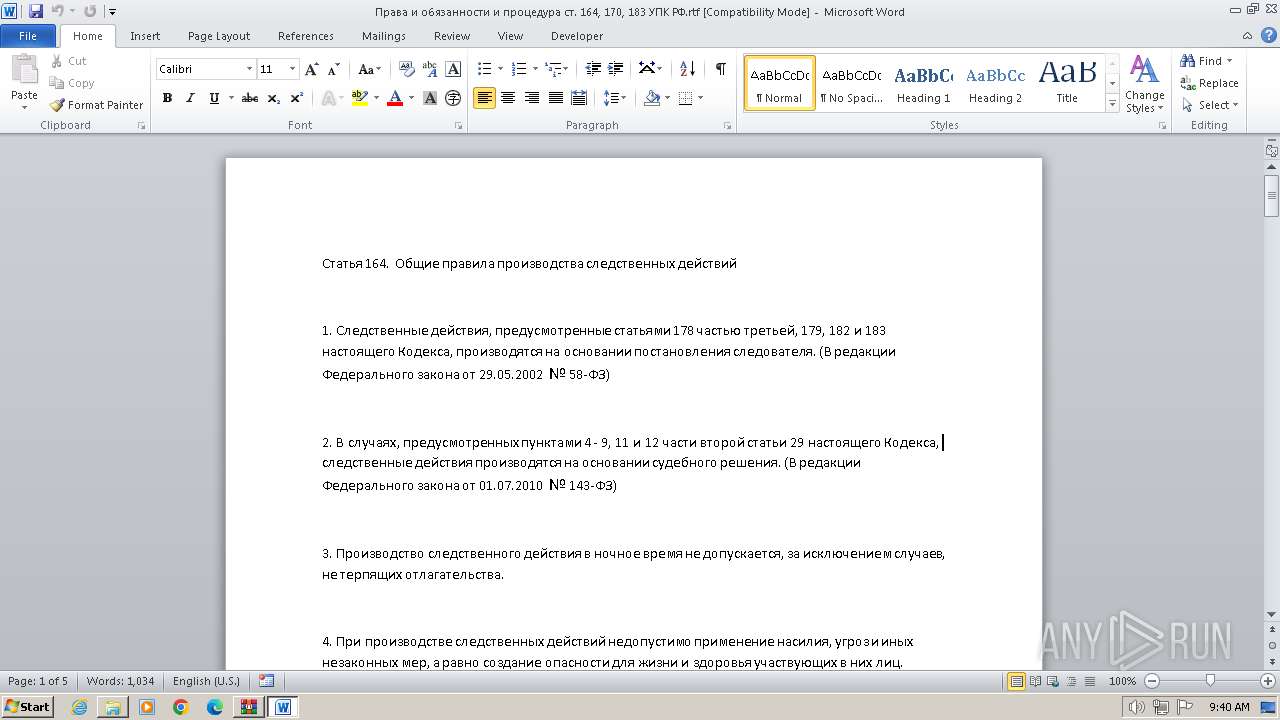1280x720 pixels.
Task: Open Change Case dropdown
Action: 369,69
